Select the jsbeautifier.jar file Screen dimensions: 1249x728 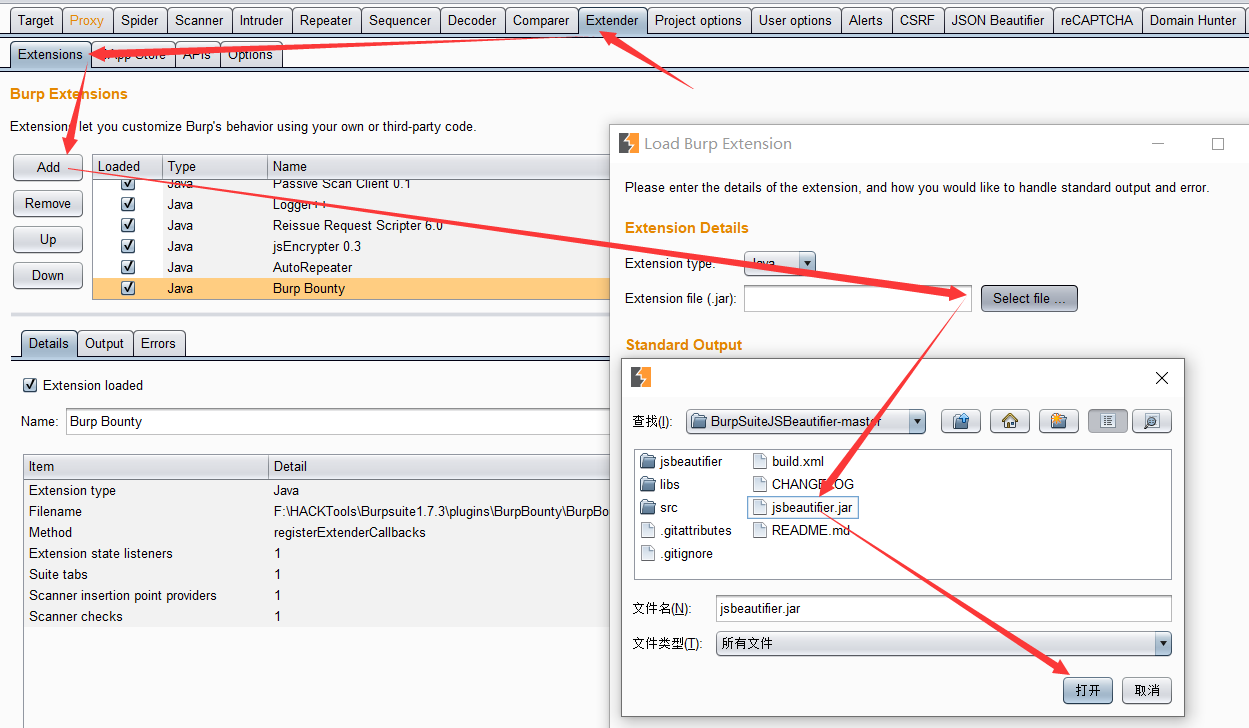[803, 507]
